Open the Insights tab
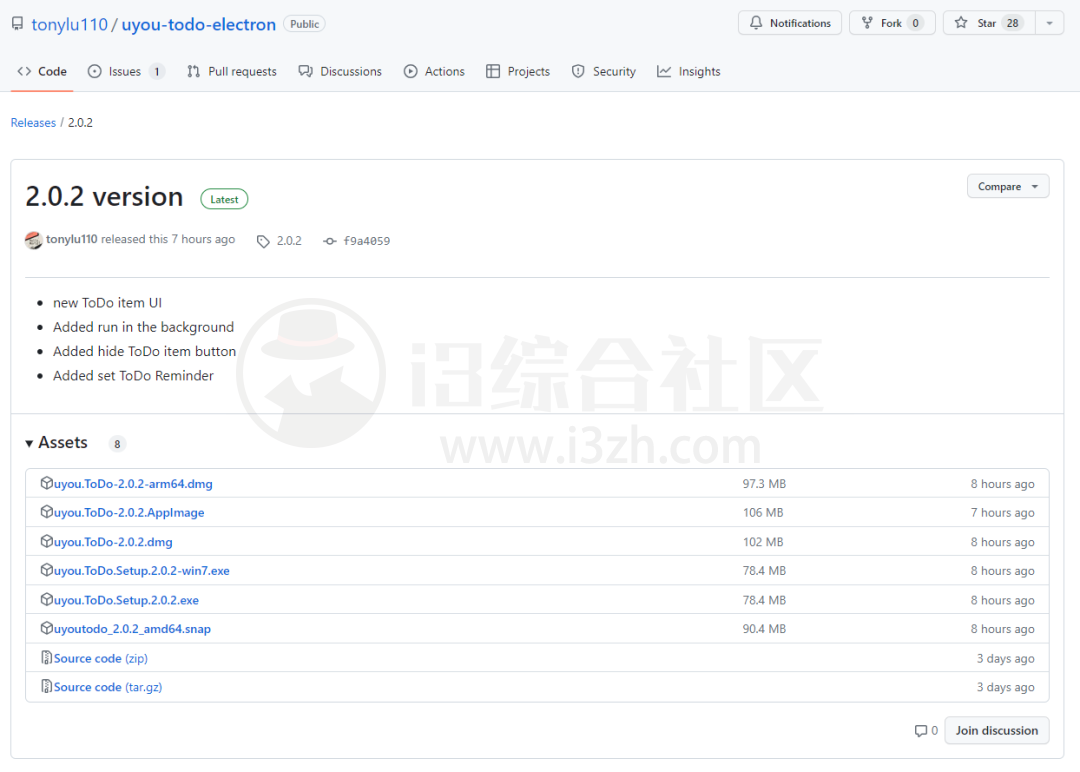The image size is (1080, 772). tap(689, 72)
